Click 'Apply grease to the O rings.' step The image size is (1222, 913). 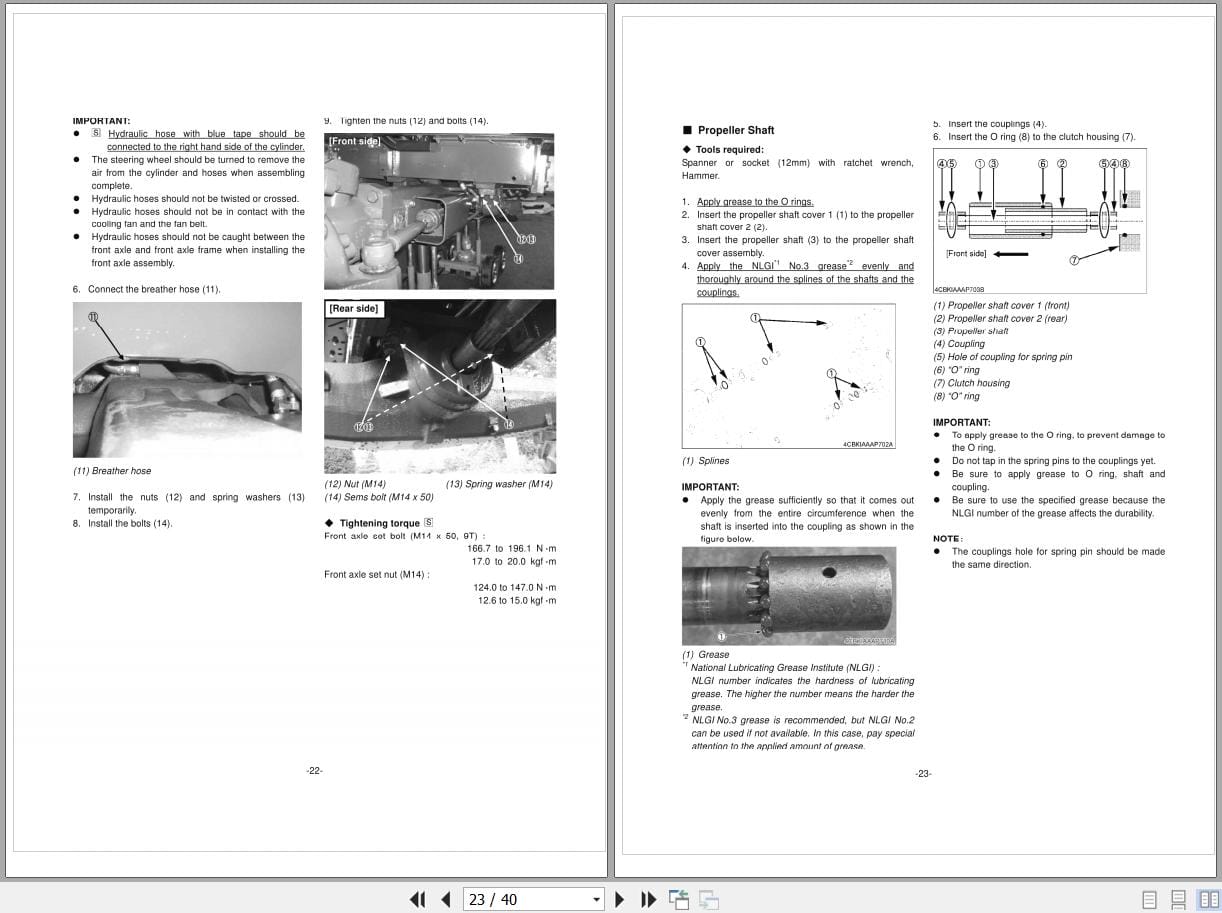coord(755,202)
